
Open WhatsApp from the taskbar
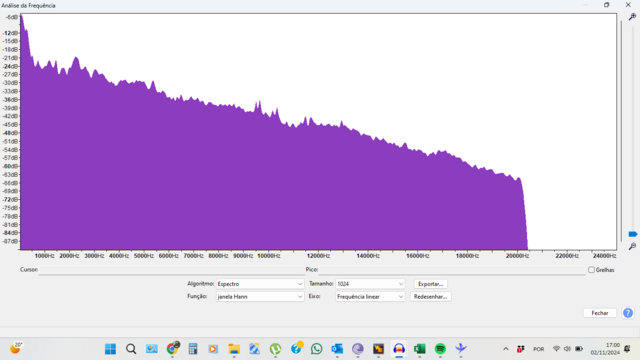pos(316,349)
